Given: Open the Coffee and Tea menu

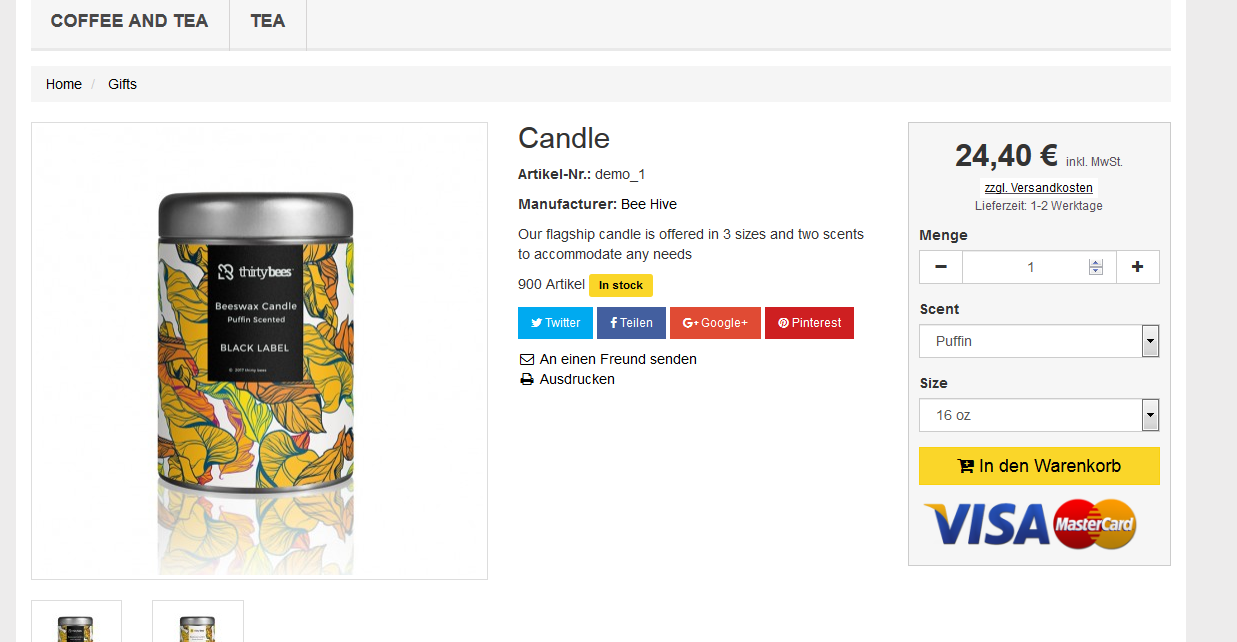Looking at the screenshot, I should click(129, 21).
